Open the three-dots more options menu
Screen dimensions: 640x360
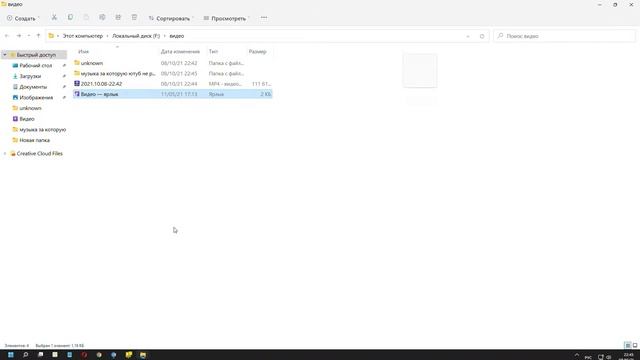point(264,18)
